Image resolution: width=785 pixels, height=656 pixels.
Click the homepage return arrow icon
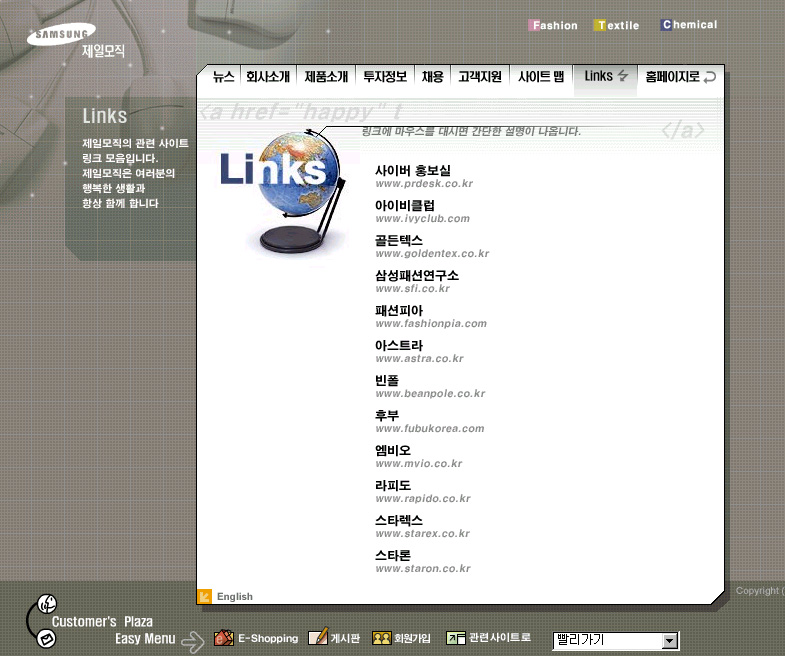tap(710, 77)
